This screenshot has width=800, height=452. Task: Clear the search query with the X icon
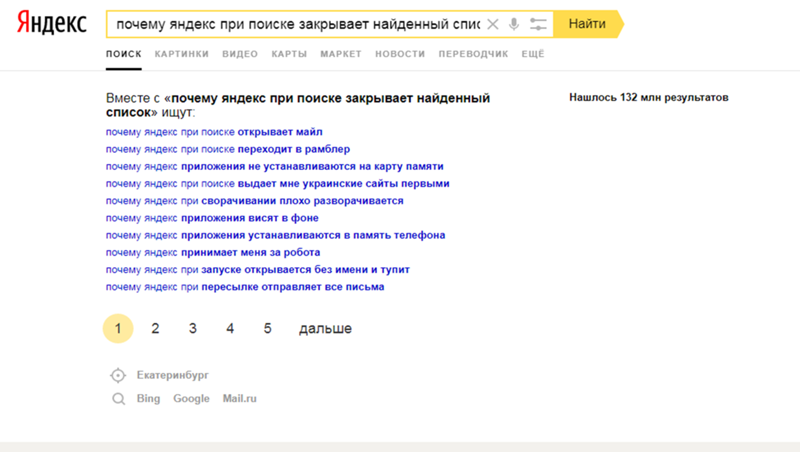(x=492, y=24)
